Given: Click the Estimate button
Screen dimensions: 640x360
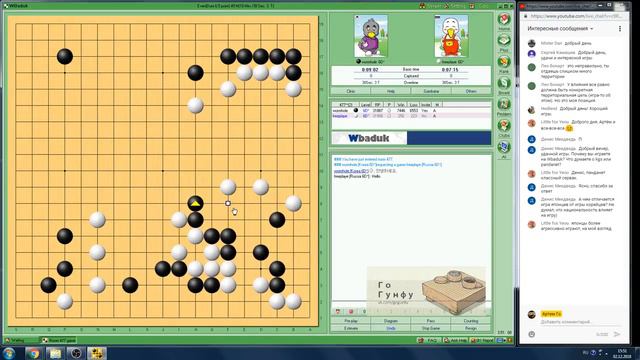Looking at the screenshot, I should (351, 328).
